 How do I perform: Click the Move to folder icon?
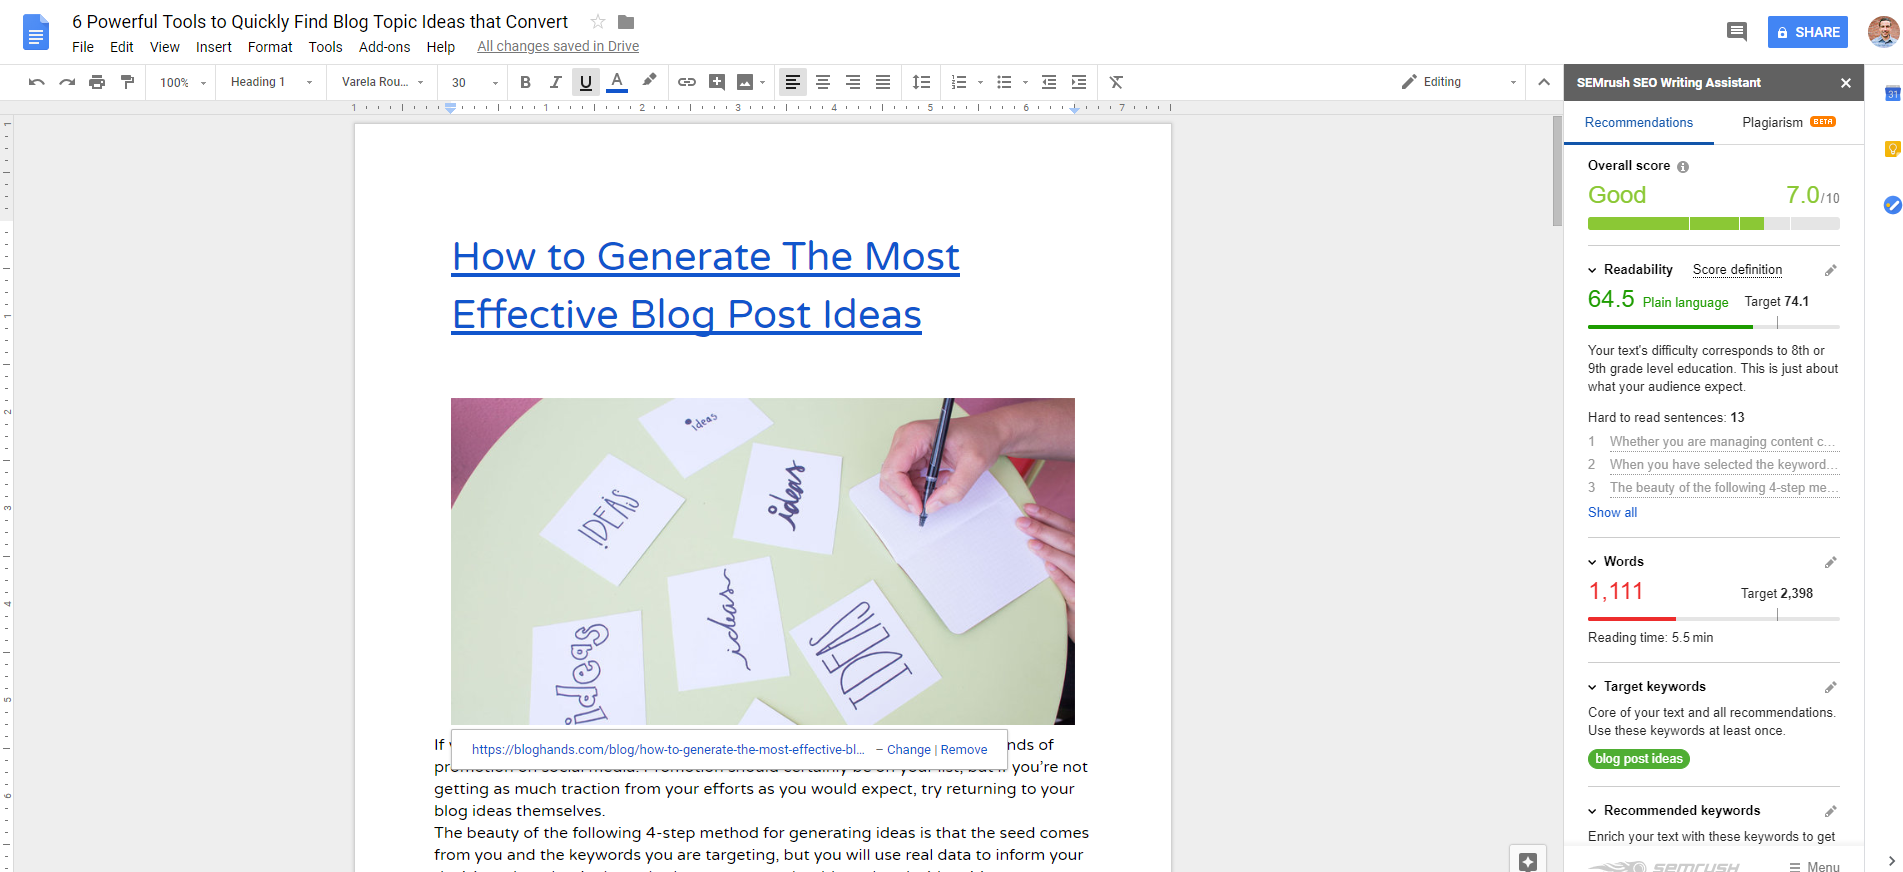[626, 22]
